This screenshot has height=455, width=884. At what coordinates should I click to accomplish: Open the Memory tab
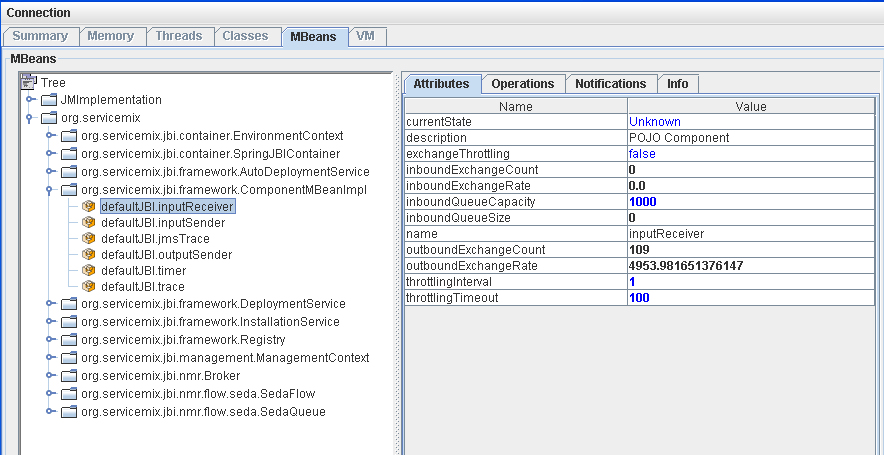pos(111,36)
